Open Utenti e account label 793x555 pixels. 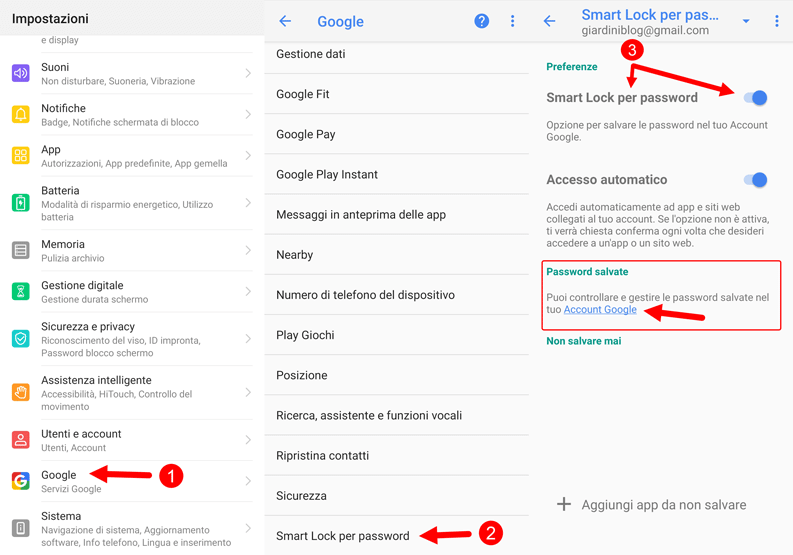(81, 434)
